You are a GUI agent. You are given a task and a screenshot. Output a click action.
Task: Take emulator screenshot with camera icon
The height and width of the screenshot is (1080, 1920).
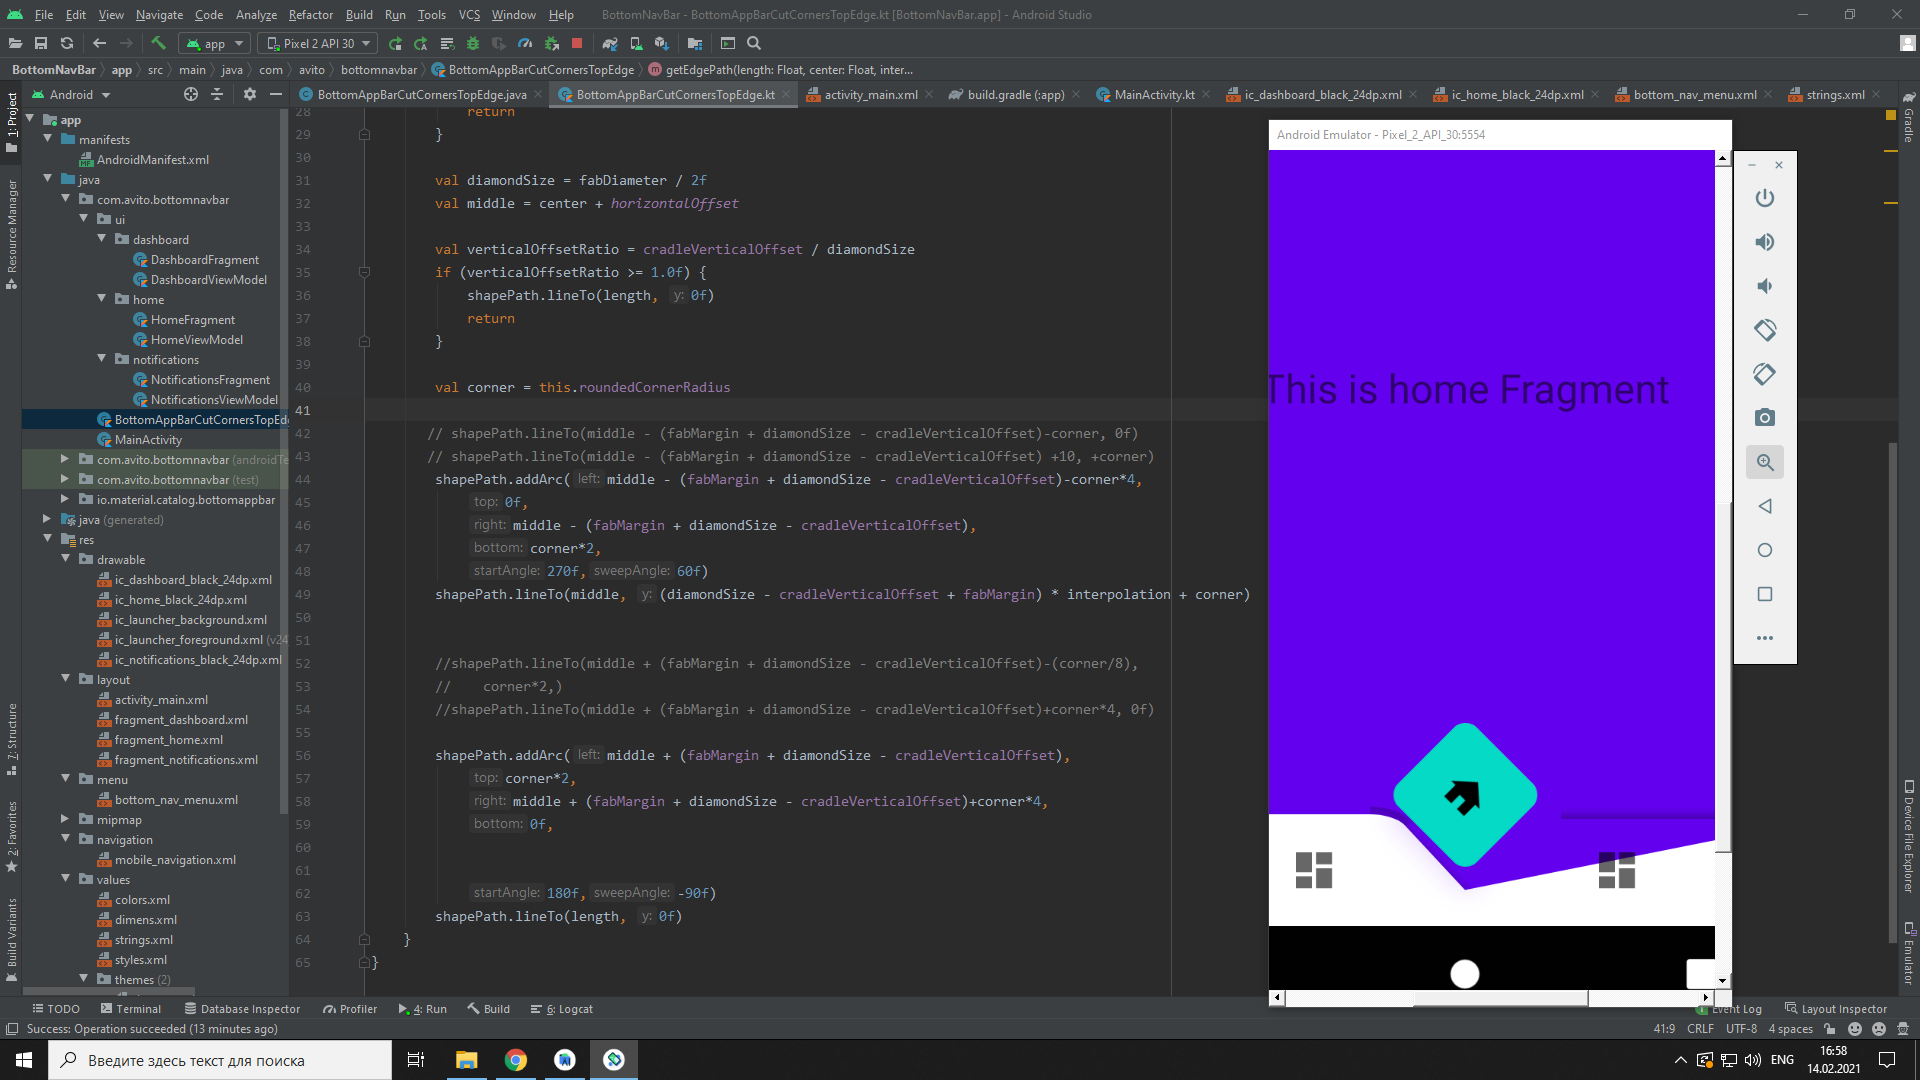[x=1765, y=417]
